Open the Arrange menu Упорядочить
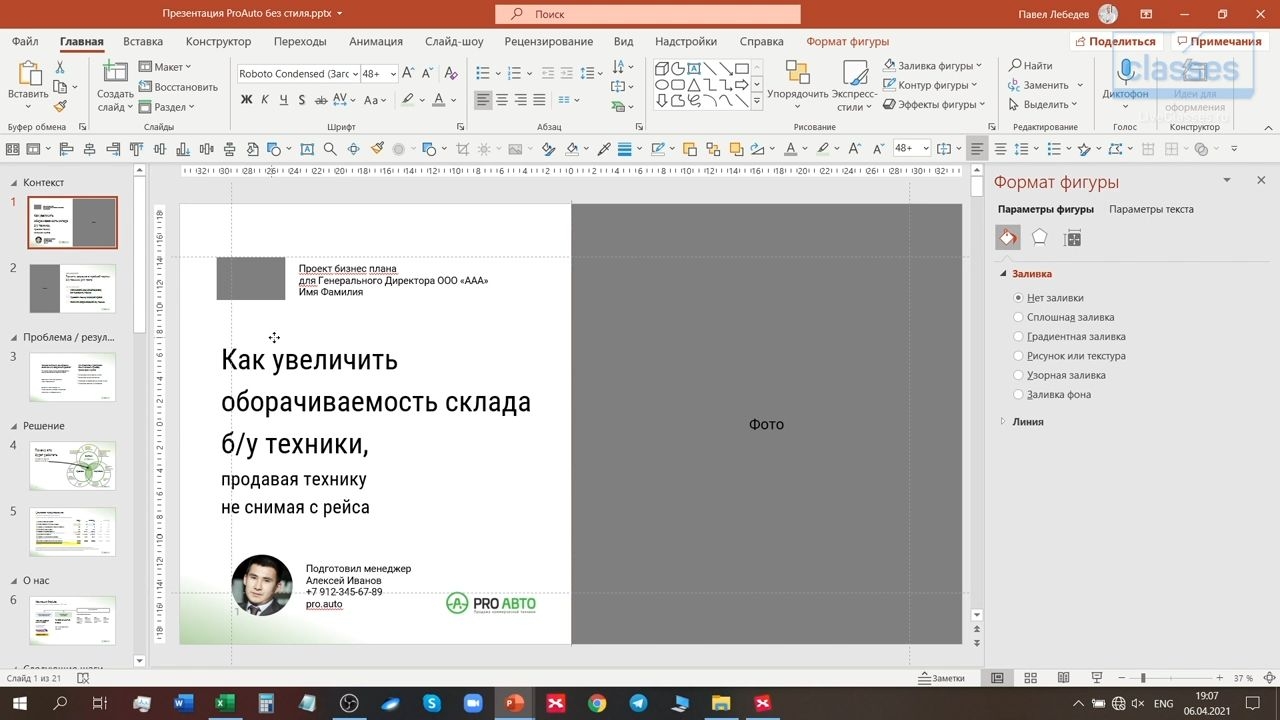Image resolution: width=1280 pixels, height=720 pixels. point(798,84)
